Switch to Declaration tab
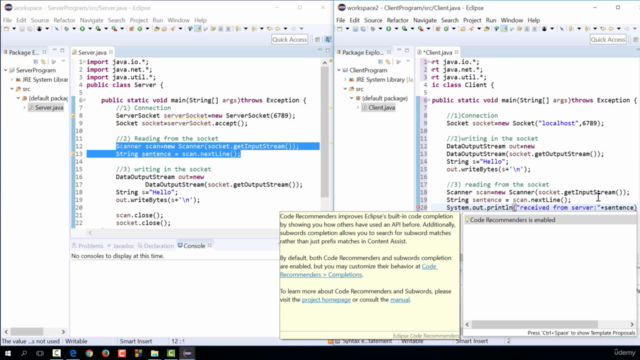Viewport: 640px width, 360px height. (156, 246)
